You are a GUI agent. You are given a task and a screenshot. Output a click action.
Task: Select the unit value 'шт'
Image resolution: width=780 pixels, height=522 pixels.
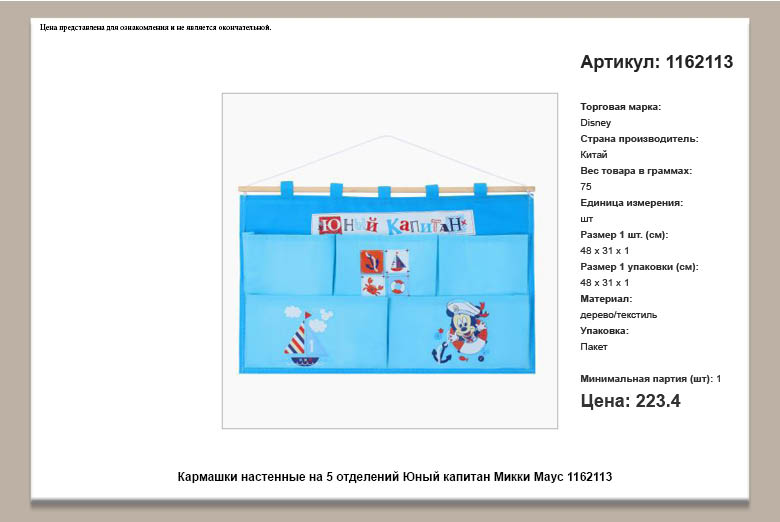[x=586, y=219]
